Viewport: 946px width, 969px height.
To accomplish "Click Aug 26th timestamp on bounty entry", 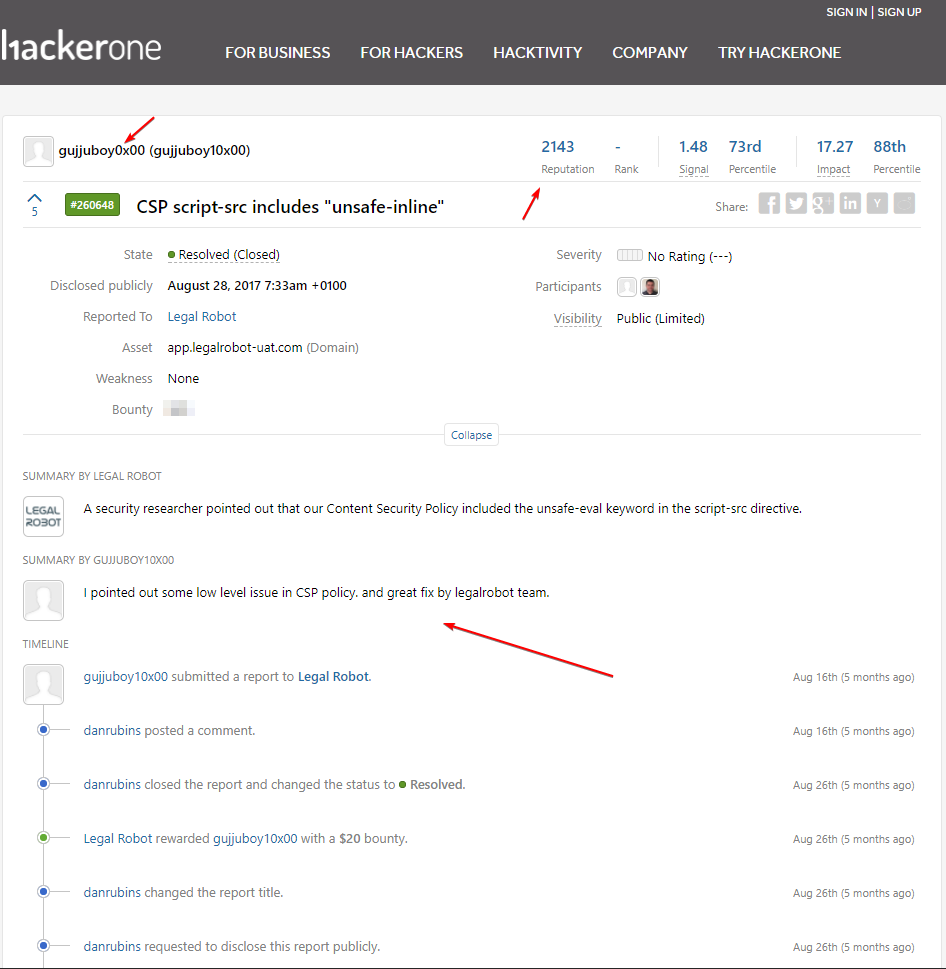I will coord(853,839).
